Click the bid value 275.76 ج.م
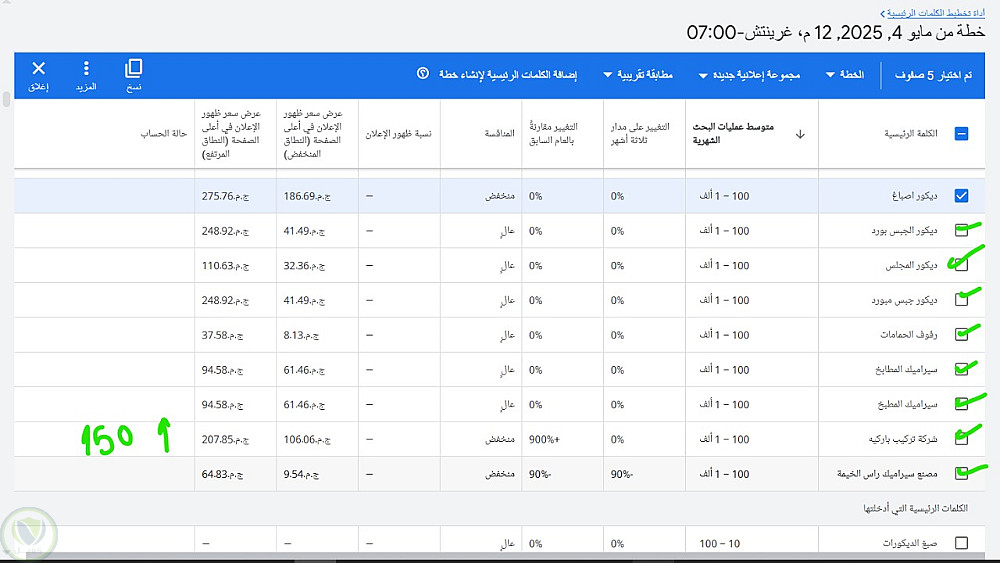Screen dimensions: 1000x563 pyautogui.click(x=225, y=196)
